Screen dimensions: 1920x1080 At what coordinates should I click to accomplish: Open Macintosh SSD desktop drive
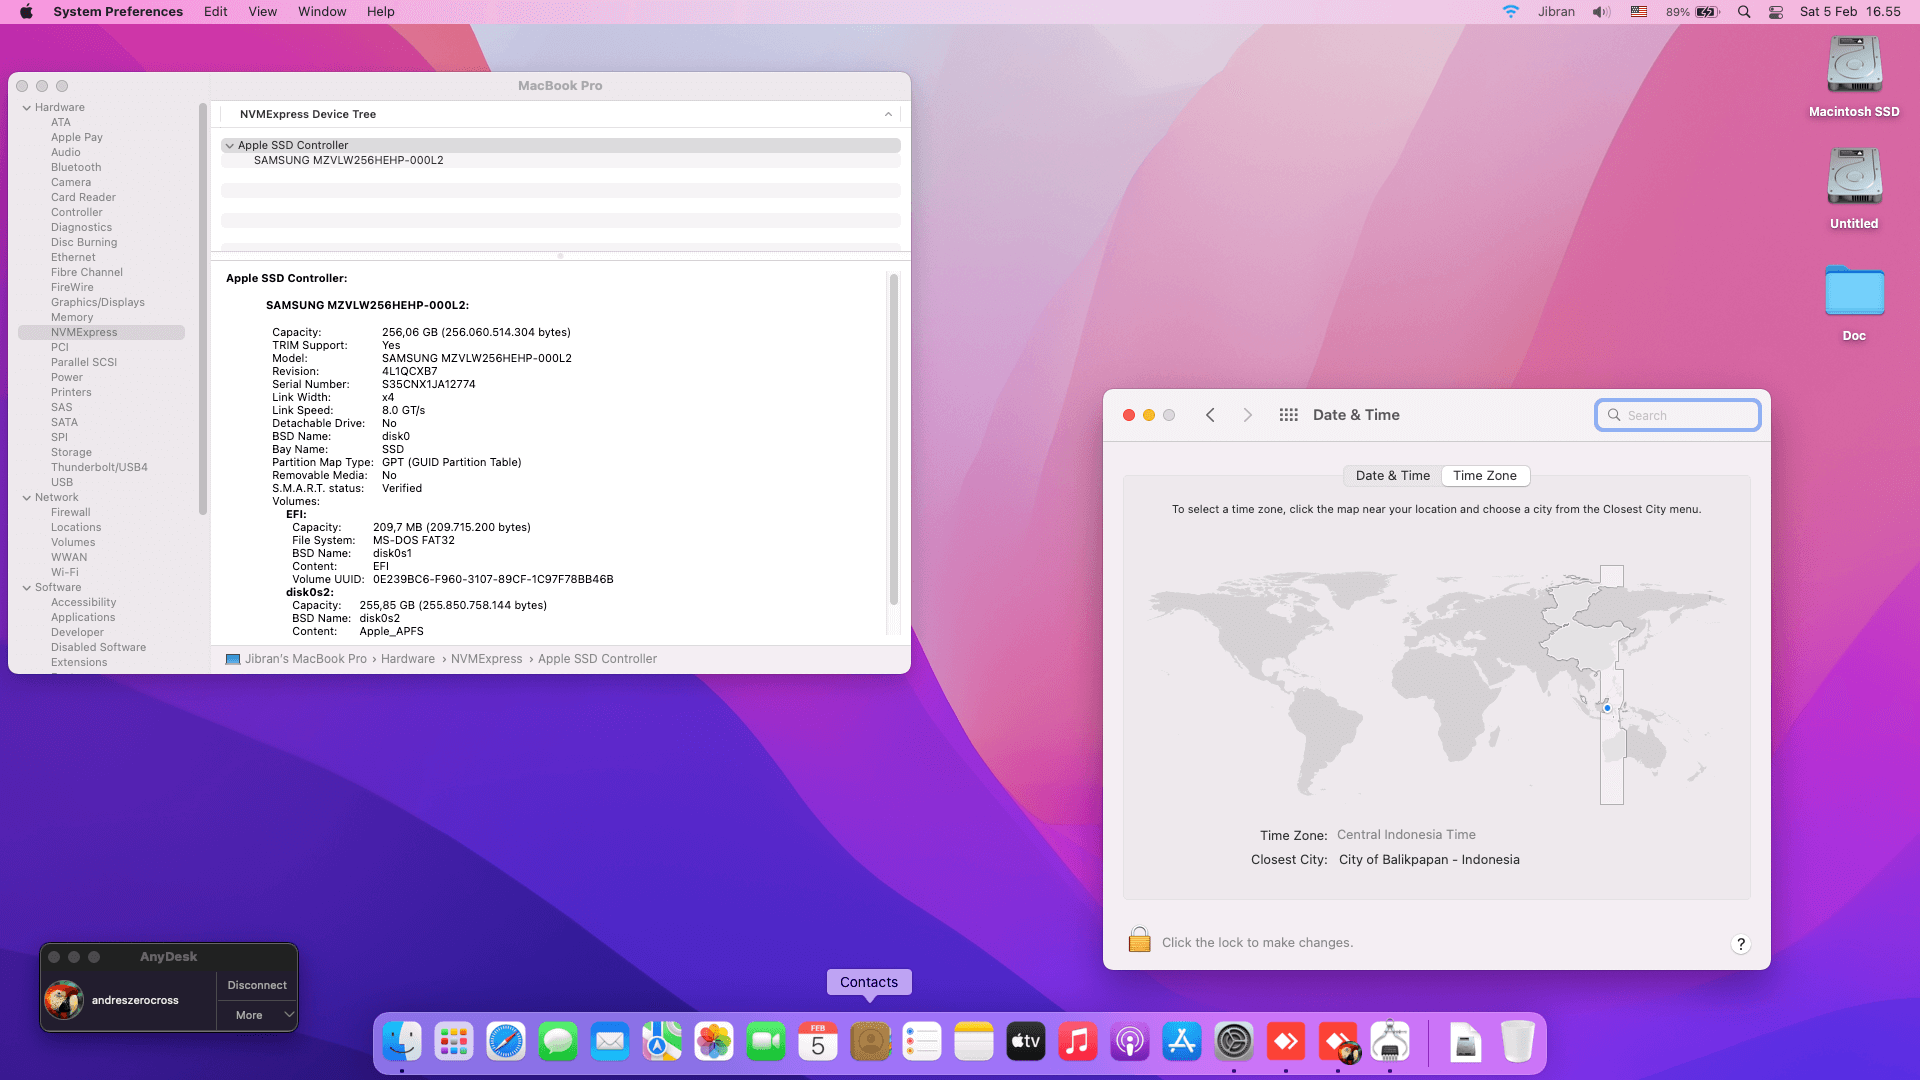tap(1854, 77)
